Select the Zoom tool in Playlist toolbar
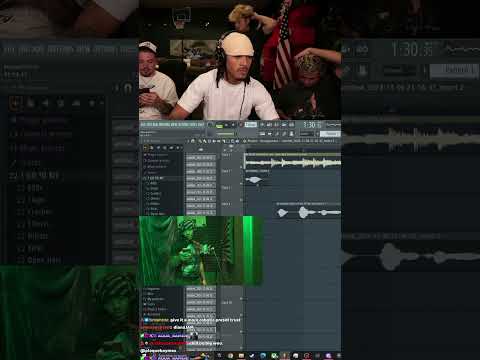Image resolution: width=480 pixels, height=360 pixels. (x=232, y=141)
